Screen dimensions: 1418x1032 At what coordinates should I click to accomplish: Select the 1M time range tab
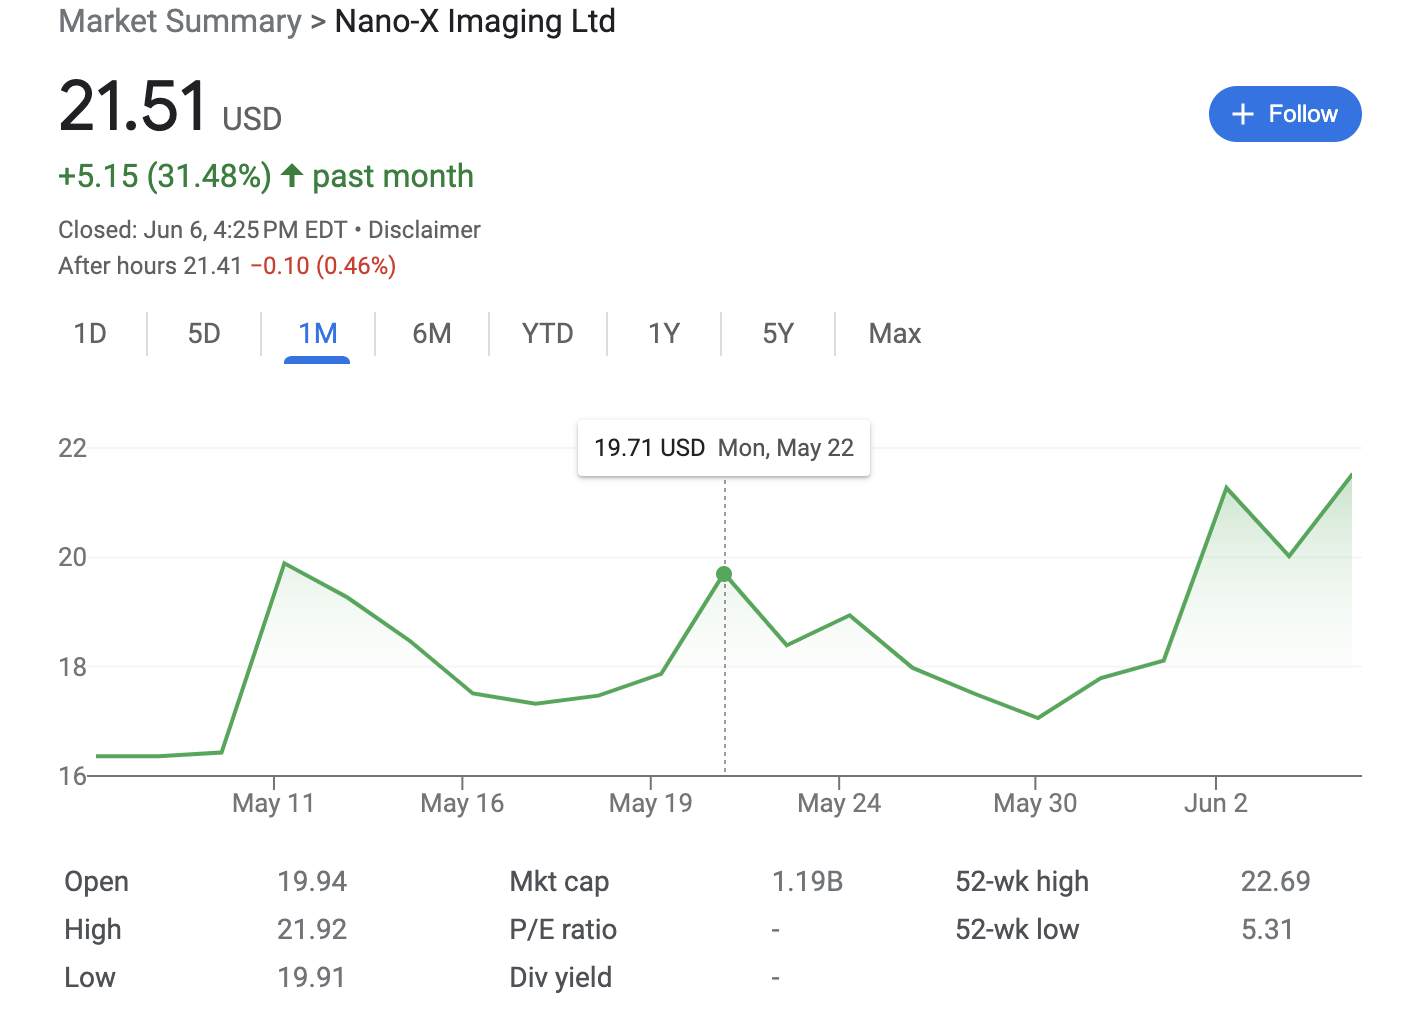click(318, 334)
